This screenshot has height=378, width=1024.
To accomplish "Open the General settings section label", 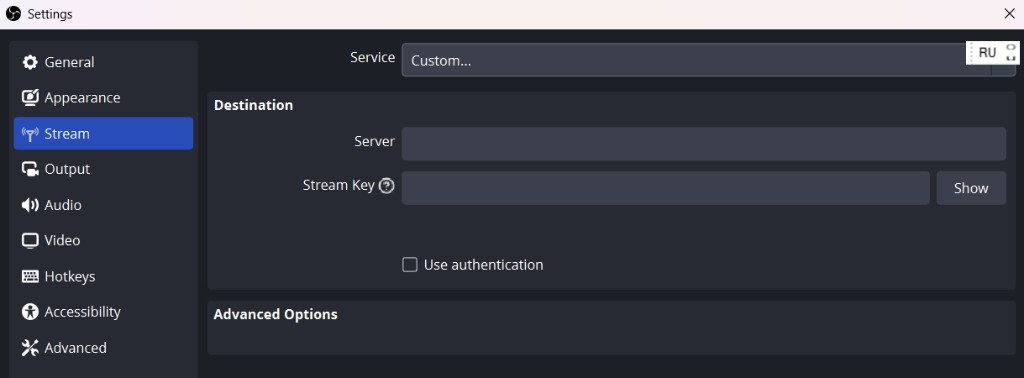I will pos(69,62).
